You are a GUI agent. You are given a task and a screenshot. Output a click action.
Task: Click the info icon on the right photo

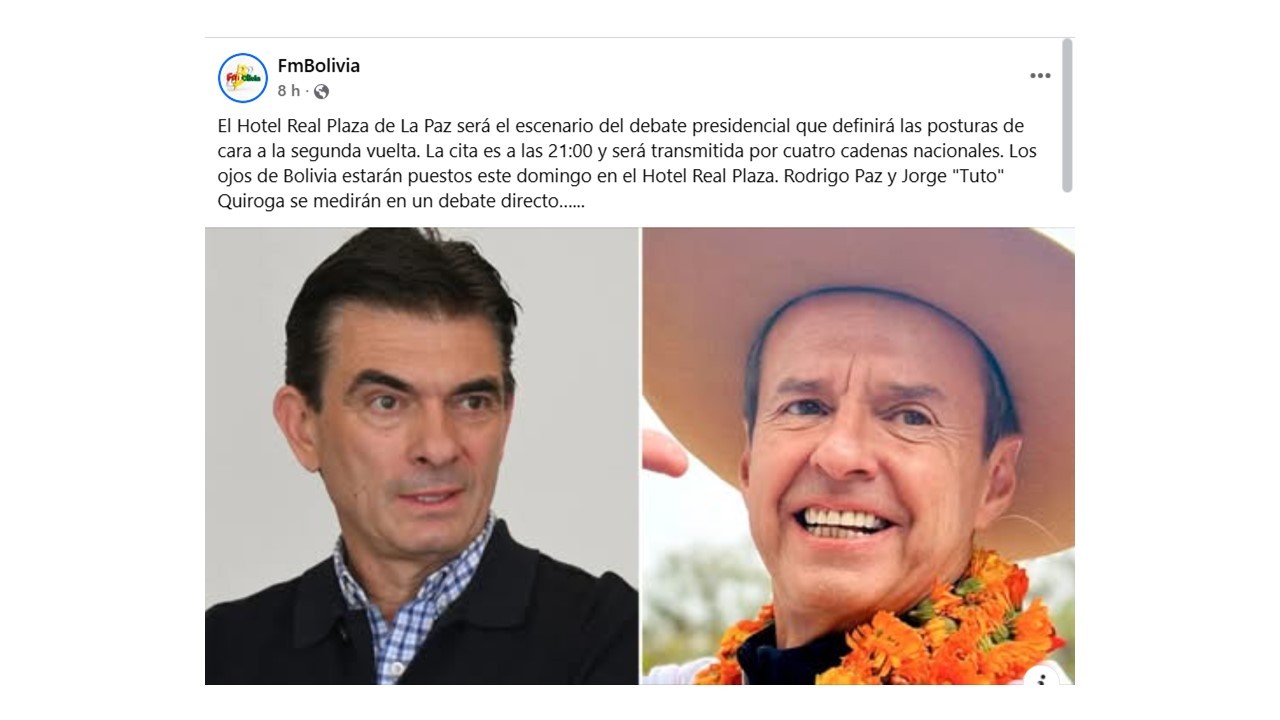1041,678
